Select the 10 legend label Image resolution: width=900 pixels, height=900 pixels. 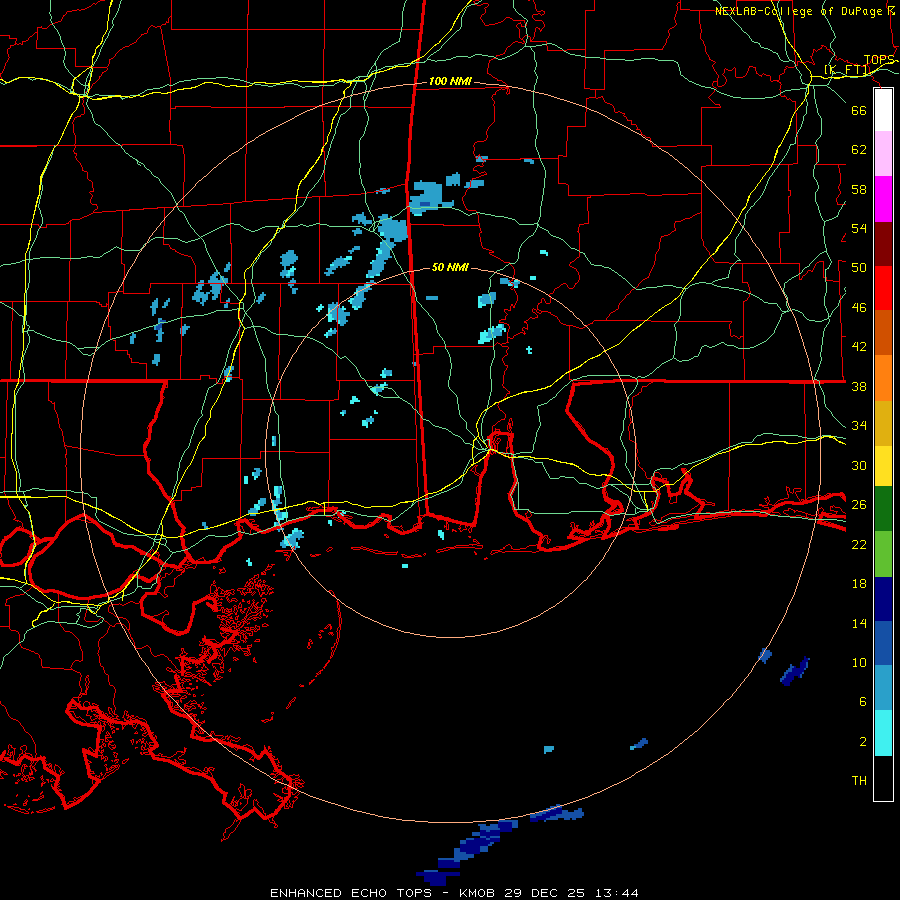pos(859,662)
